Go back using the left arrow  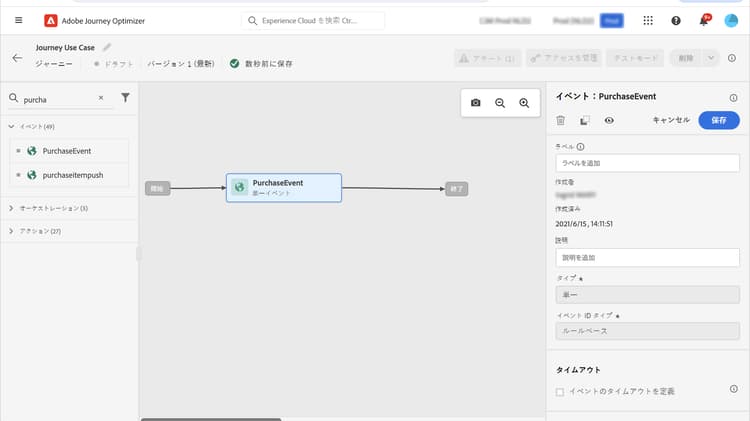pos(17,58)
